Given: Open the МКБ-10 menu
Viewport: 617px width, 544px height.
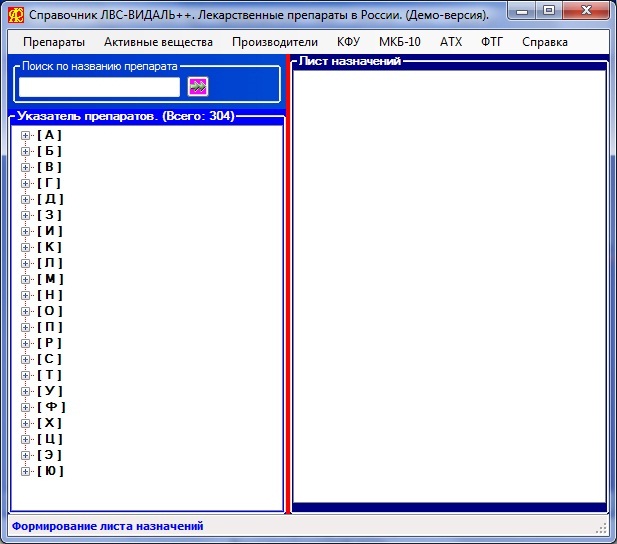Looking at the screenshot, I should (x=400, y=42).
